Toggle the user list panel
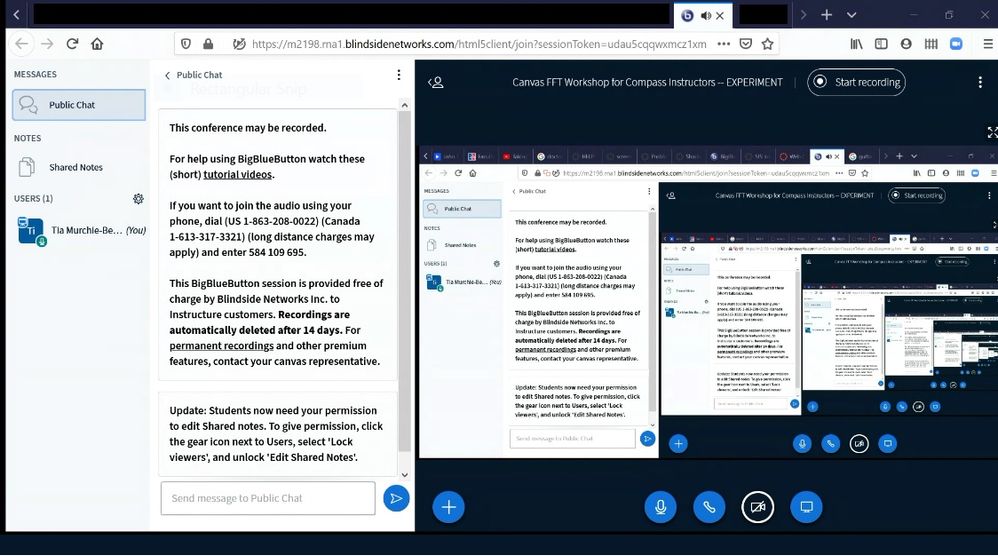The height and width of the screenshot is (556, 998). tap(436, 82)
